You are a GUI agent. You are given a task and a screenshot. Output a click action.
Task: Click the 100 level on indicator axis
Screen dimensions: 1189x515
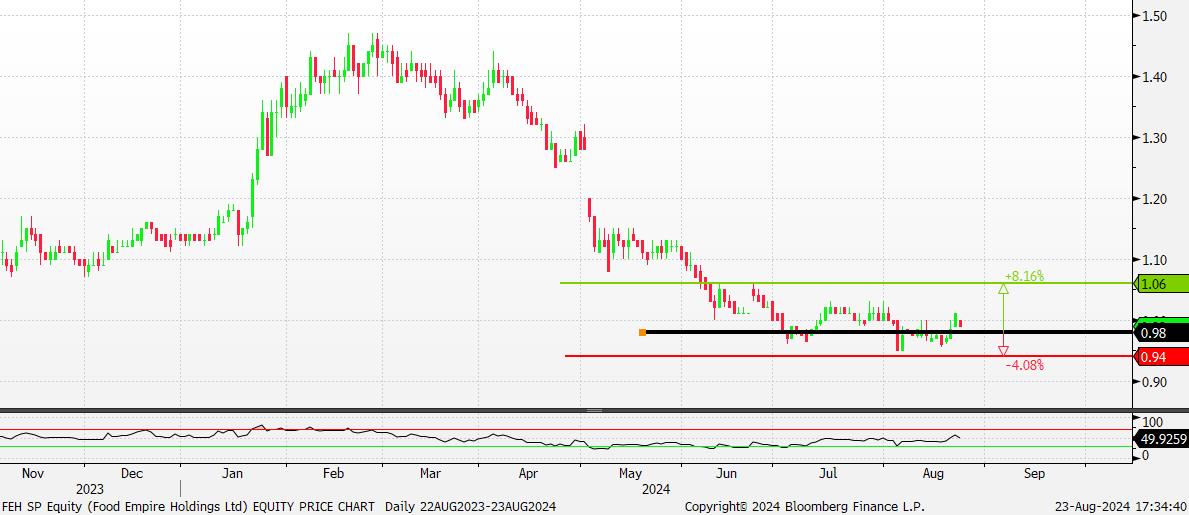tap(1151, 422)
